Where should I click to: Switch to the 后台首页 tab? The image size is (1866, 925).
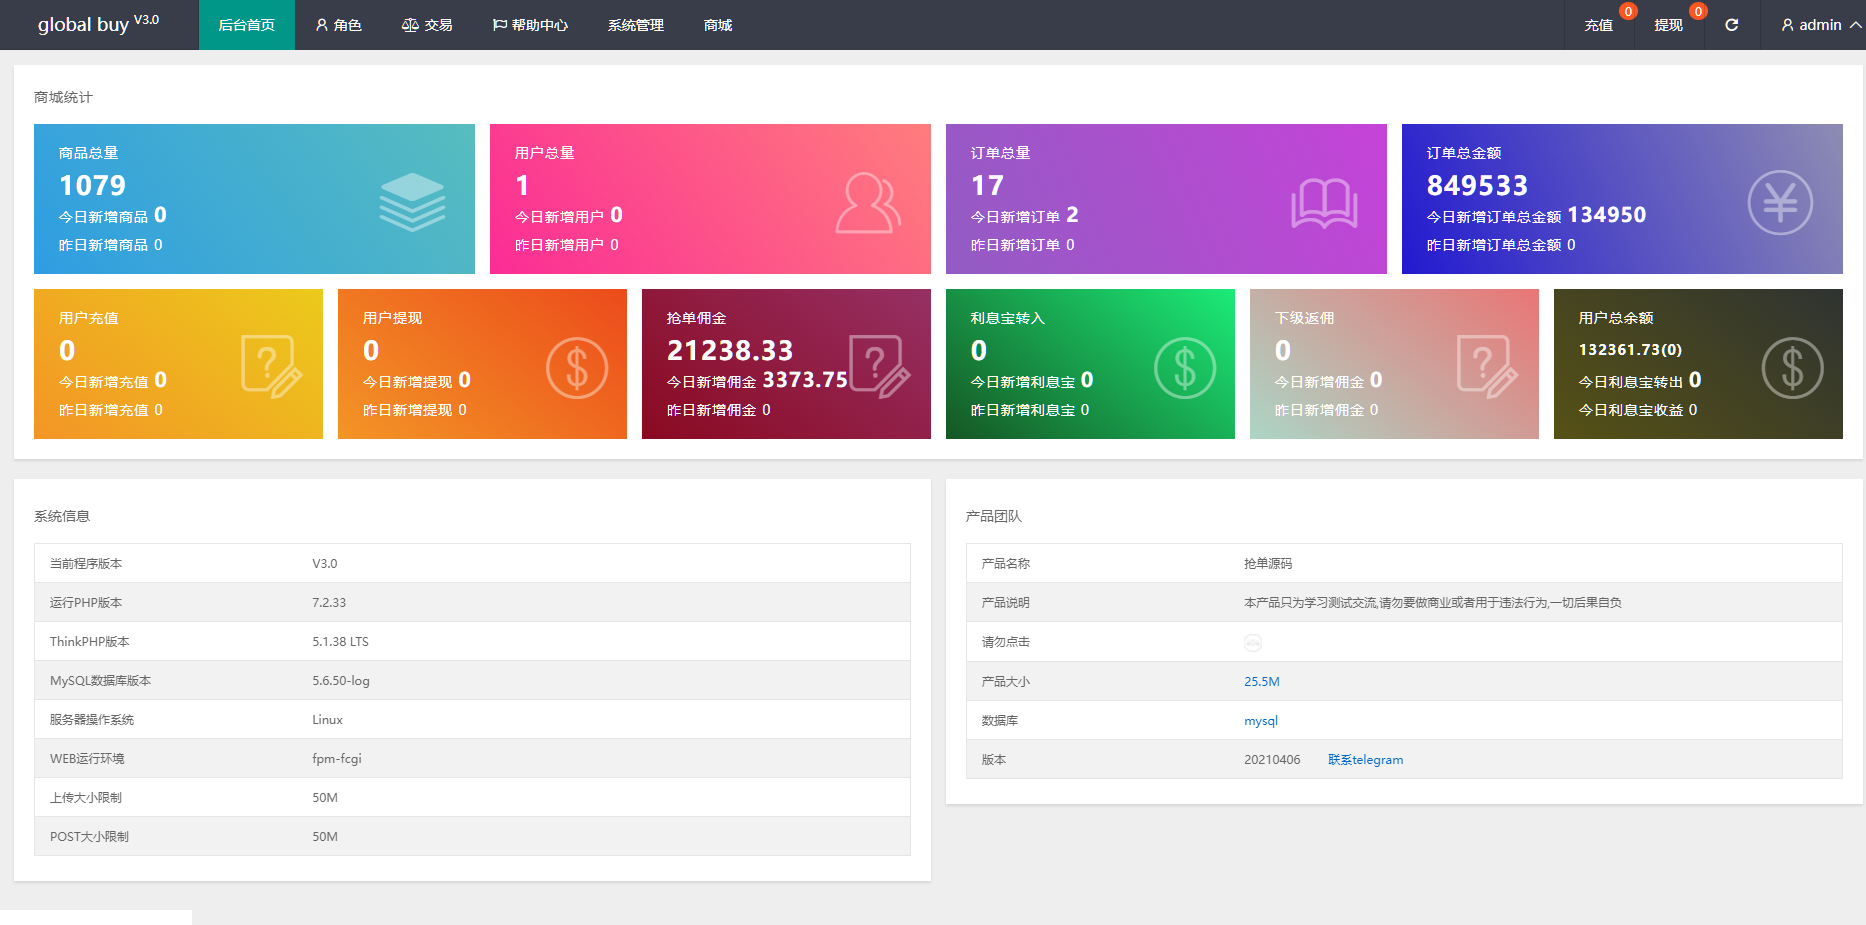click(x=246, y=25)
